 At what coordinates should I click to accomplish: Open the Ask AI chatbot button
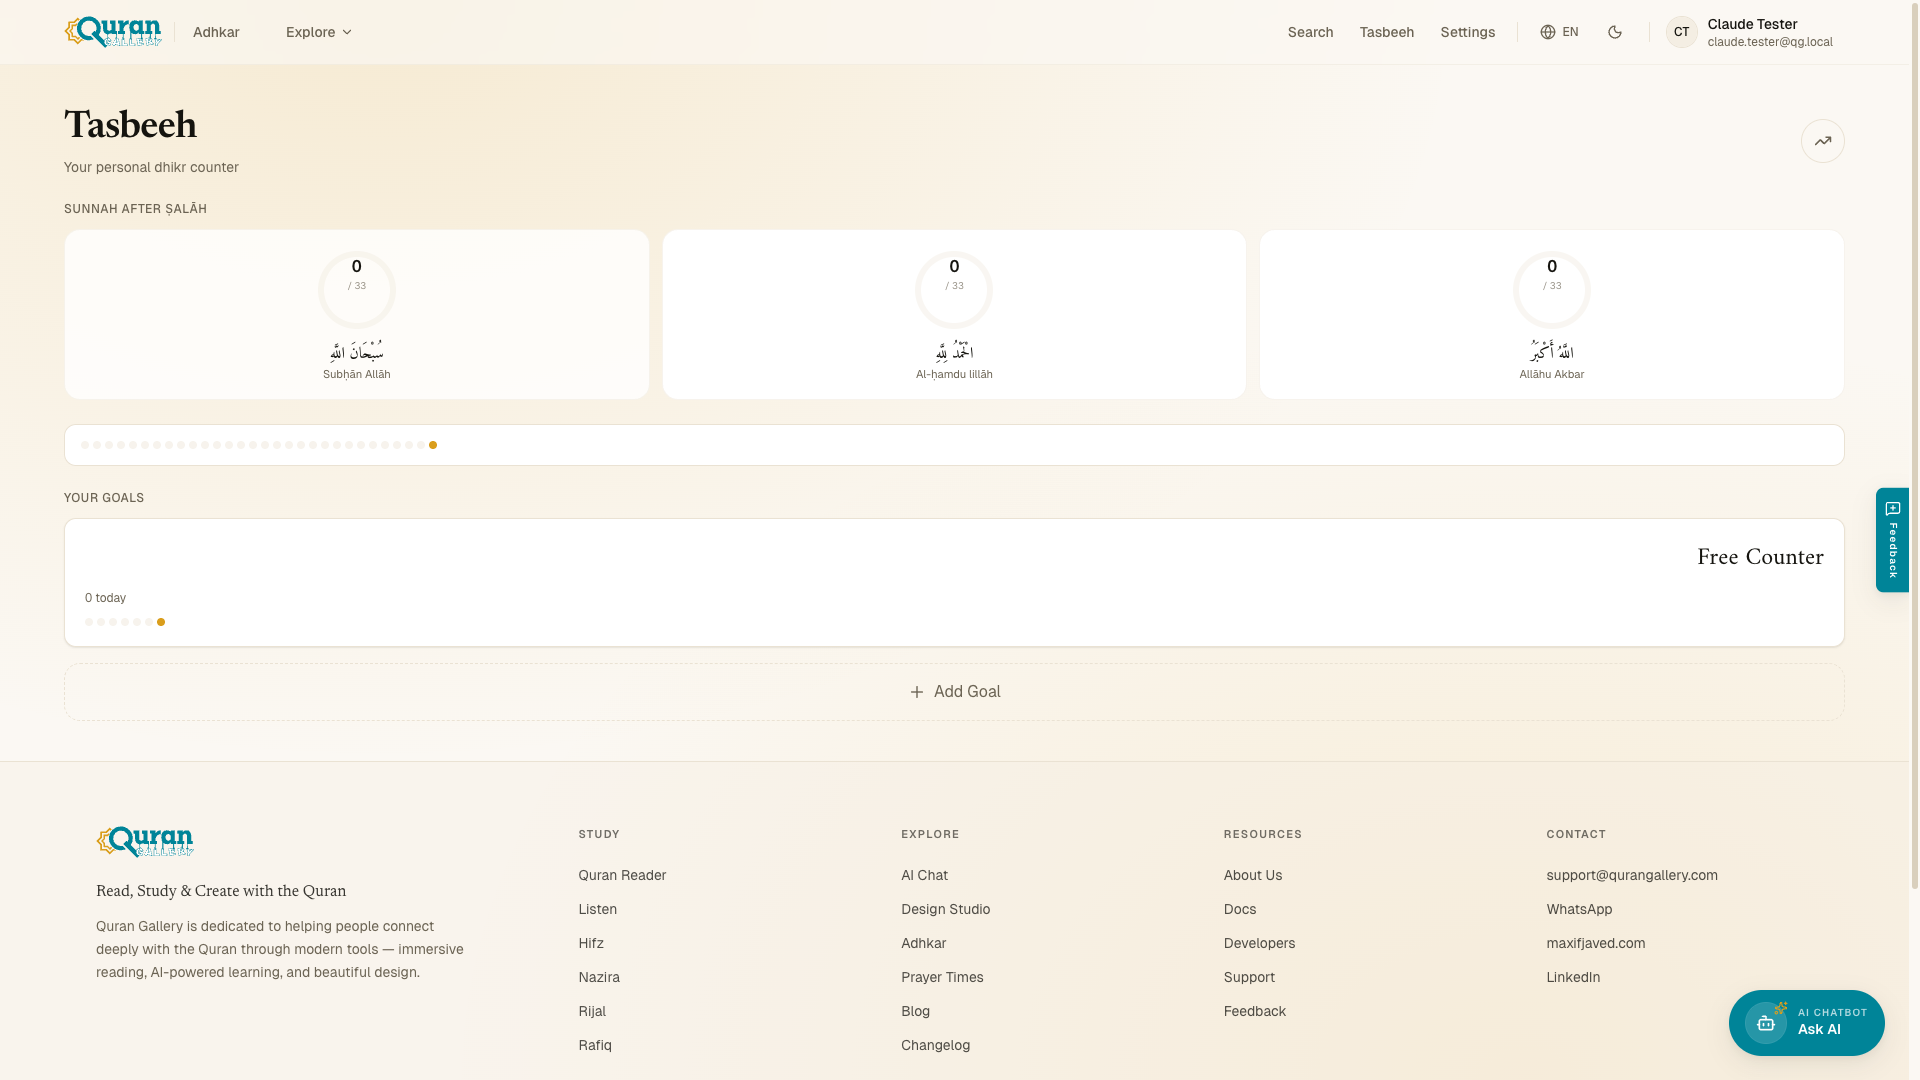click(1807, 1023)
